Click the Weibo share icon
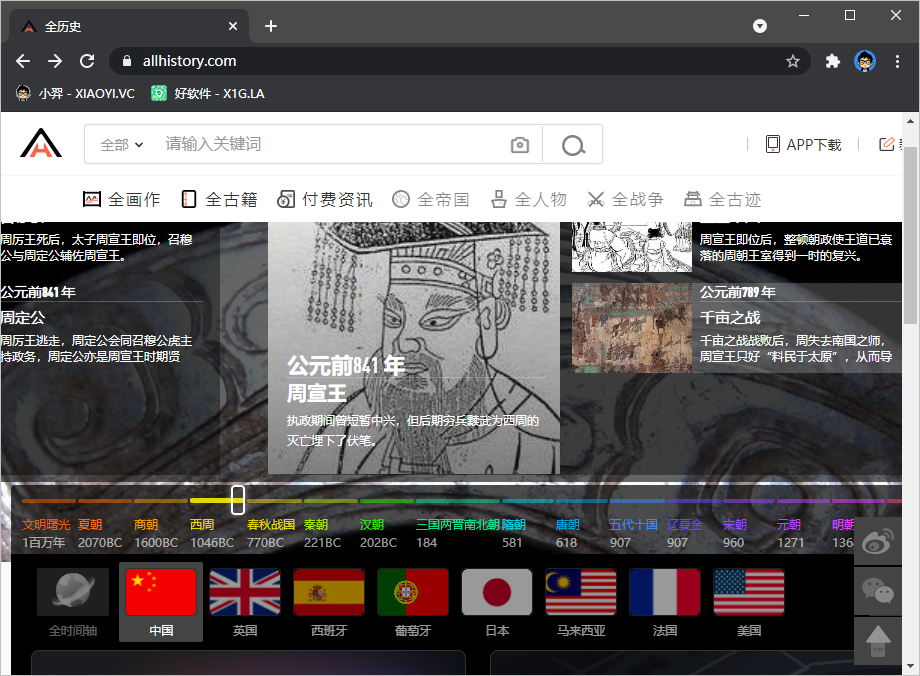The width and height of the screenshot is (920, 676). [878, 541]
